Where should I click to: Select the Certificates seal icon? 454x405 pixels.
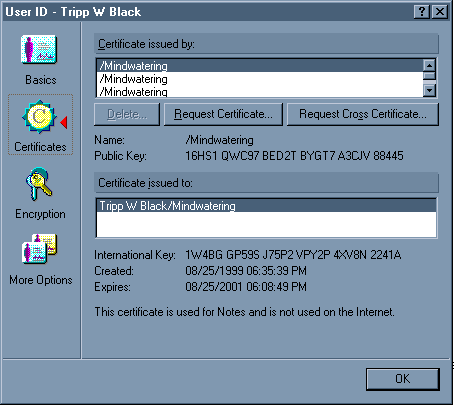coord(39,117)
